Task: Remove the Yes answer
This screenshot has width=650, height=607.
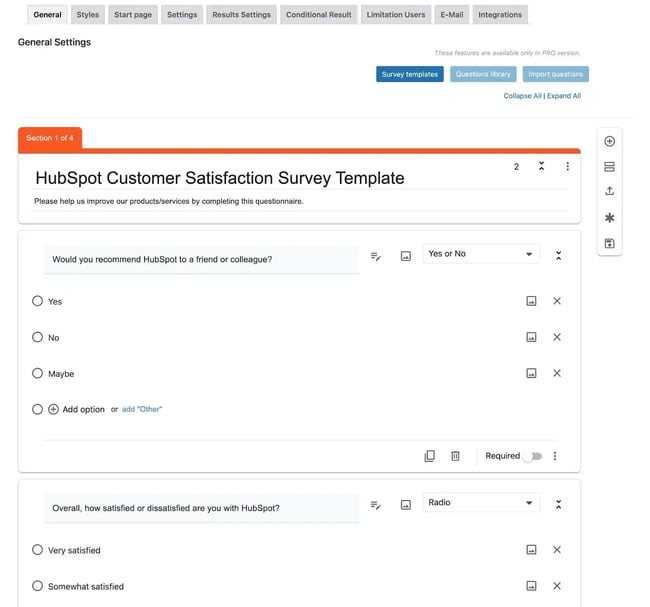Action: click(557, 301)
